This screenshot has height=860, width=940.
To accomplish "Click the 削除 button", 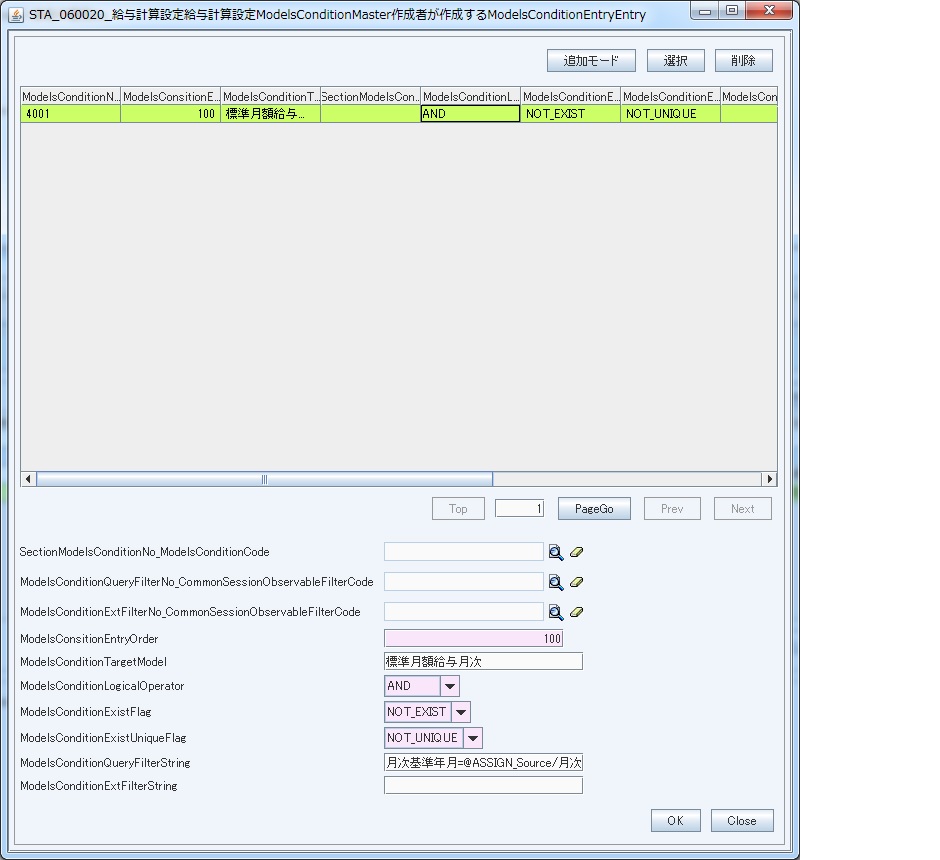I will [743, 61].
